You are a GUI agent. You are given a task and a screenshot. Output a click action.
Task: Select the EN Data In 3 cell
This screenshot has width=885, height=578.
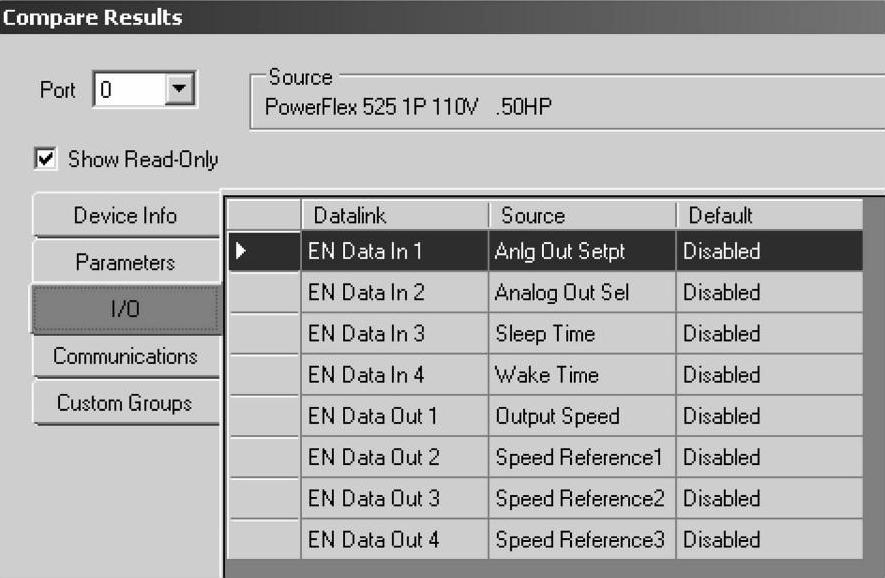click(395, 333)
